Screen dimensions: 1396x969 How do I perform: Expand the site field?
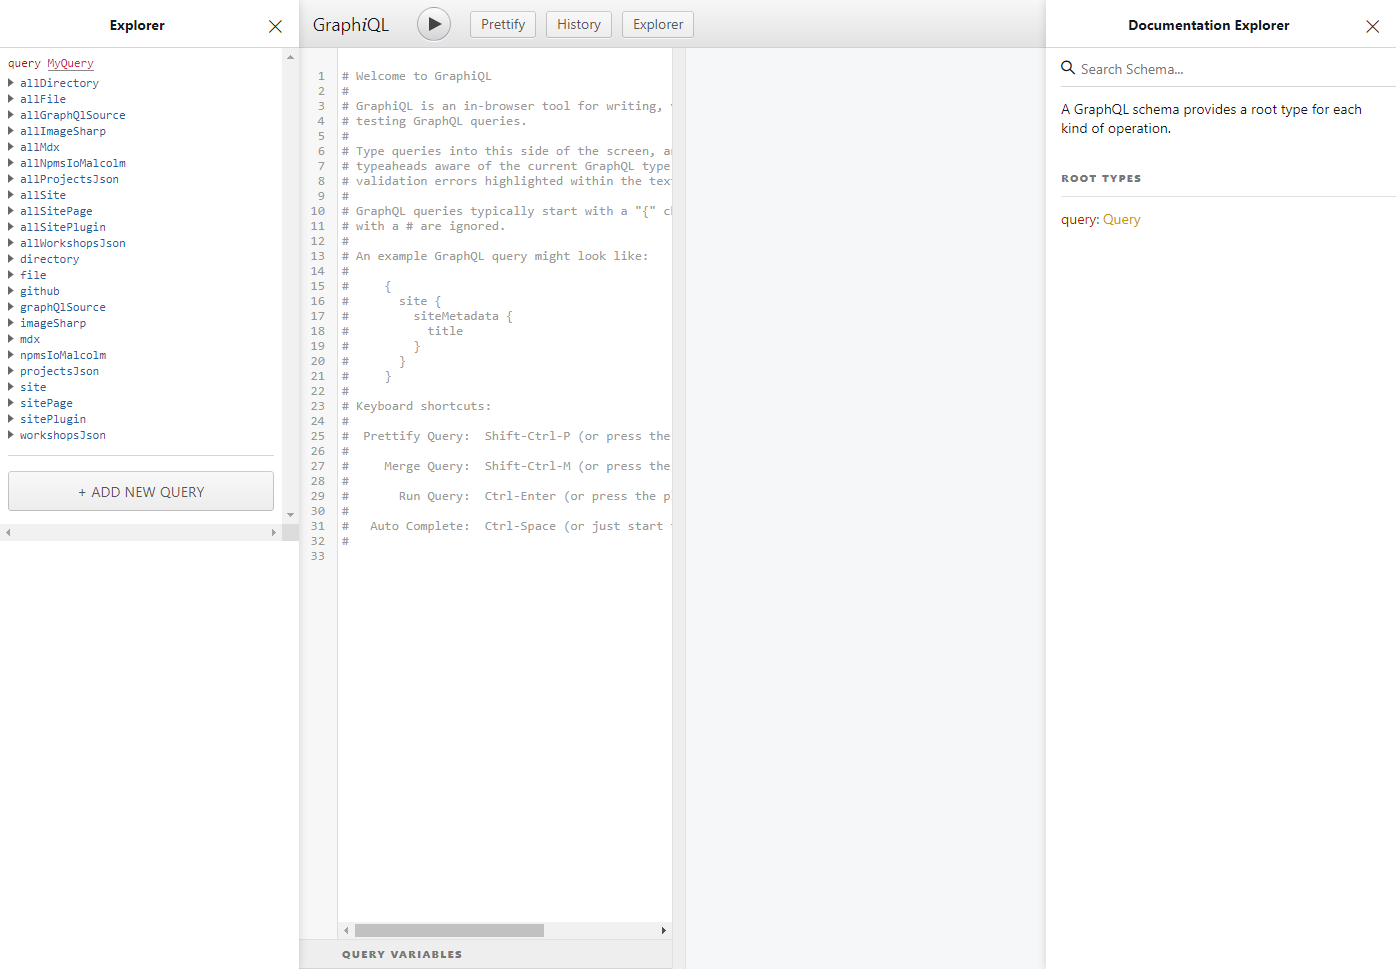click(x=27, y=387)
